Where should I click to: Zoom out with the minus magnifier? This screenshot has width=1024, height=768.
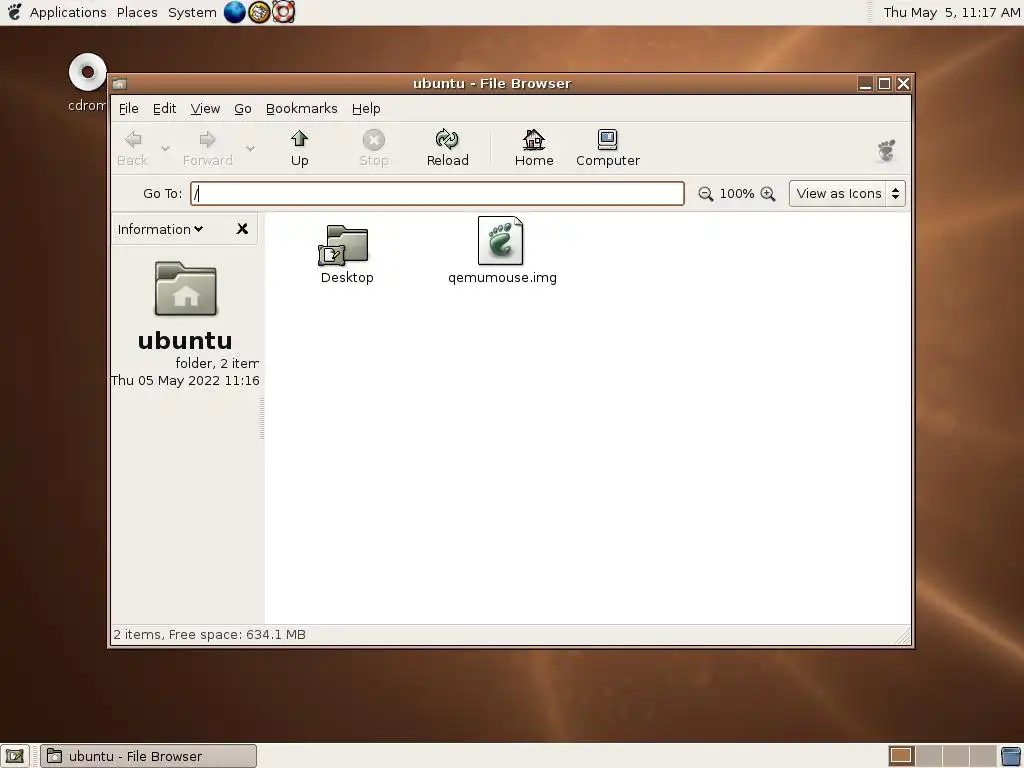[x=705, y=194]
